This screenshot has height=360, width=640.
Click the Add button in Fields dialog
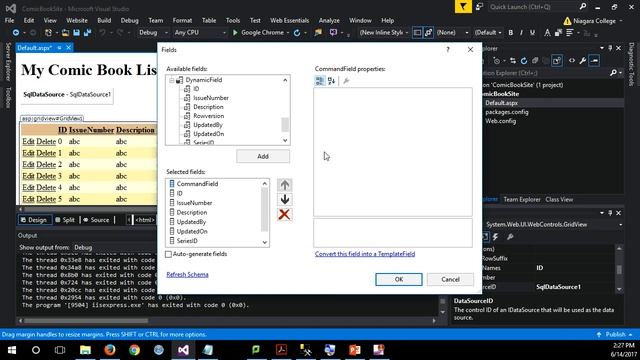click(263, 156)
